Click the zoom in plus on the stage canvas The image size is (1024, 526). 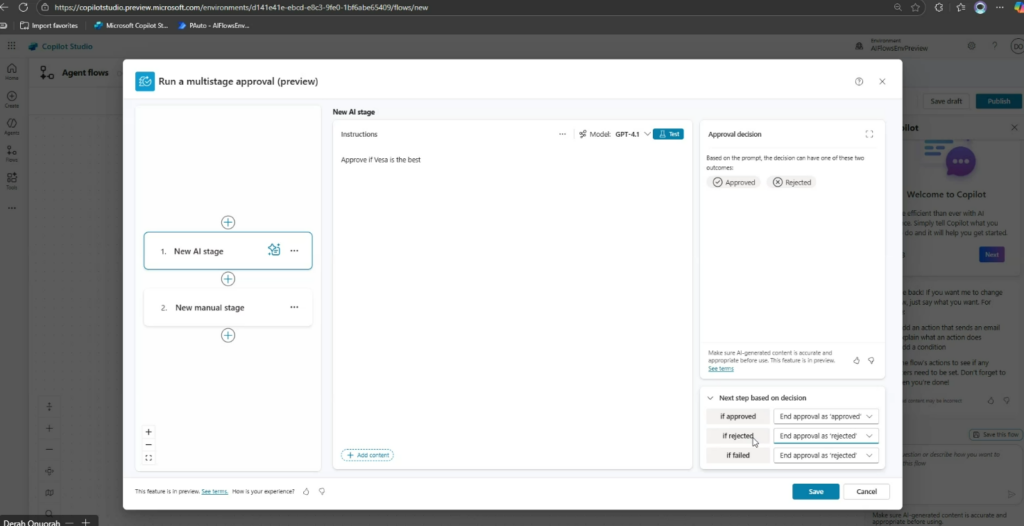coord(149,431)
